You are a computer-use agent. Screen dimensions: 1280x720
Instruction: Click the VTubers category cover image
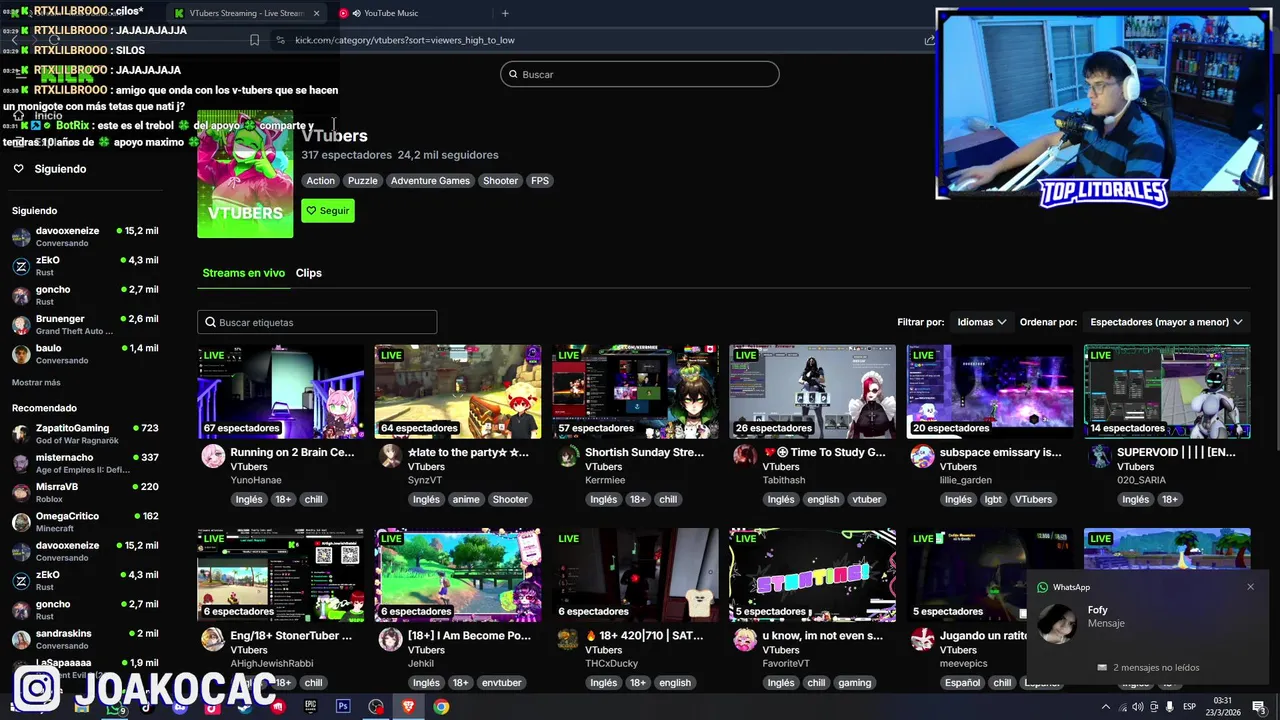point(245,174)
